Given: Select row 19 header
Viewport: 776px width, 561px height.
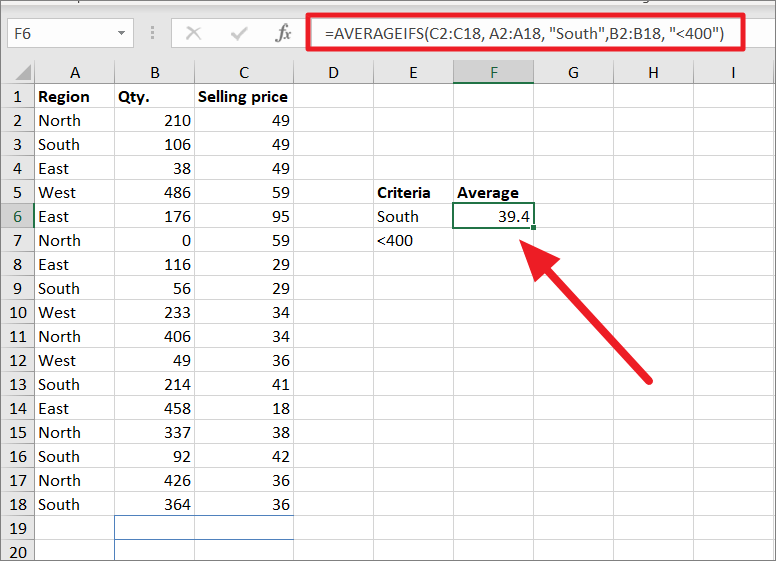Looking at the screenshot, I should pos(18,528).
